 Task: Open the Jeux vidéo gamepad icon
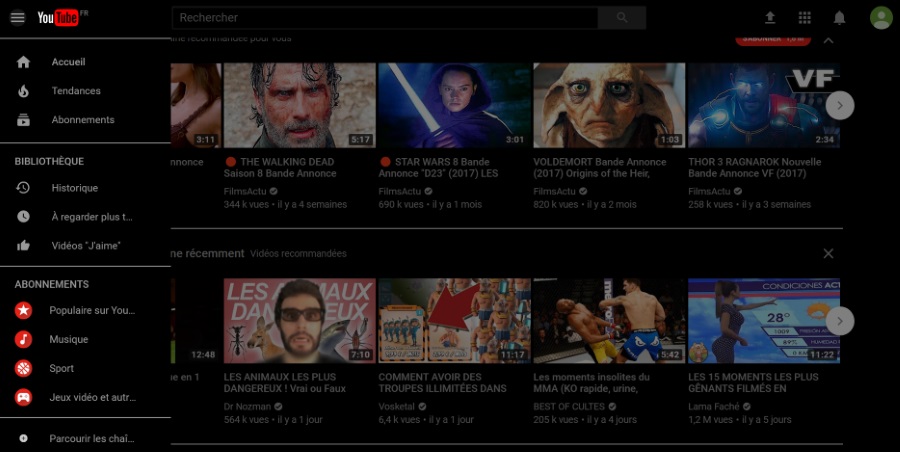[24, 397]
